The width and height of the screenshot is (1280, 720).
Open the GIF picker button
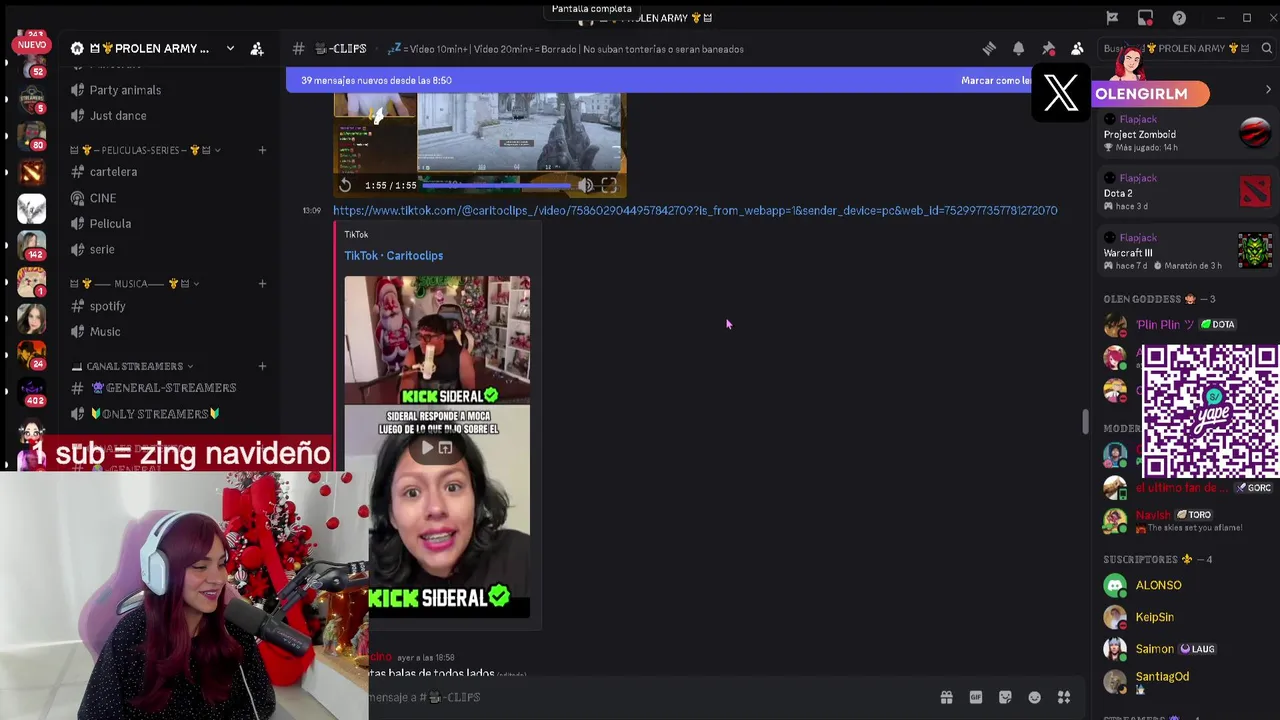click(x=976, y=697)
